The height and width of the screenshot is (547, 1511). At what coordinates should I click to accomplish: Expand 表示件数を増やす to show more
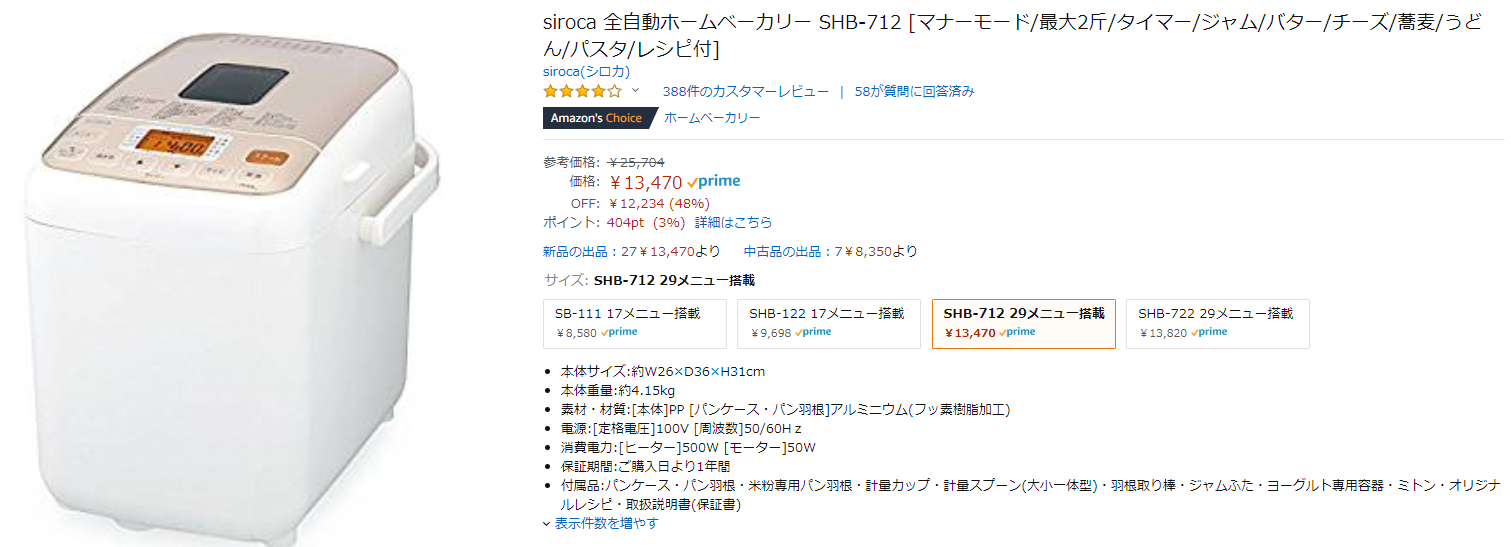pos(606,523)
